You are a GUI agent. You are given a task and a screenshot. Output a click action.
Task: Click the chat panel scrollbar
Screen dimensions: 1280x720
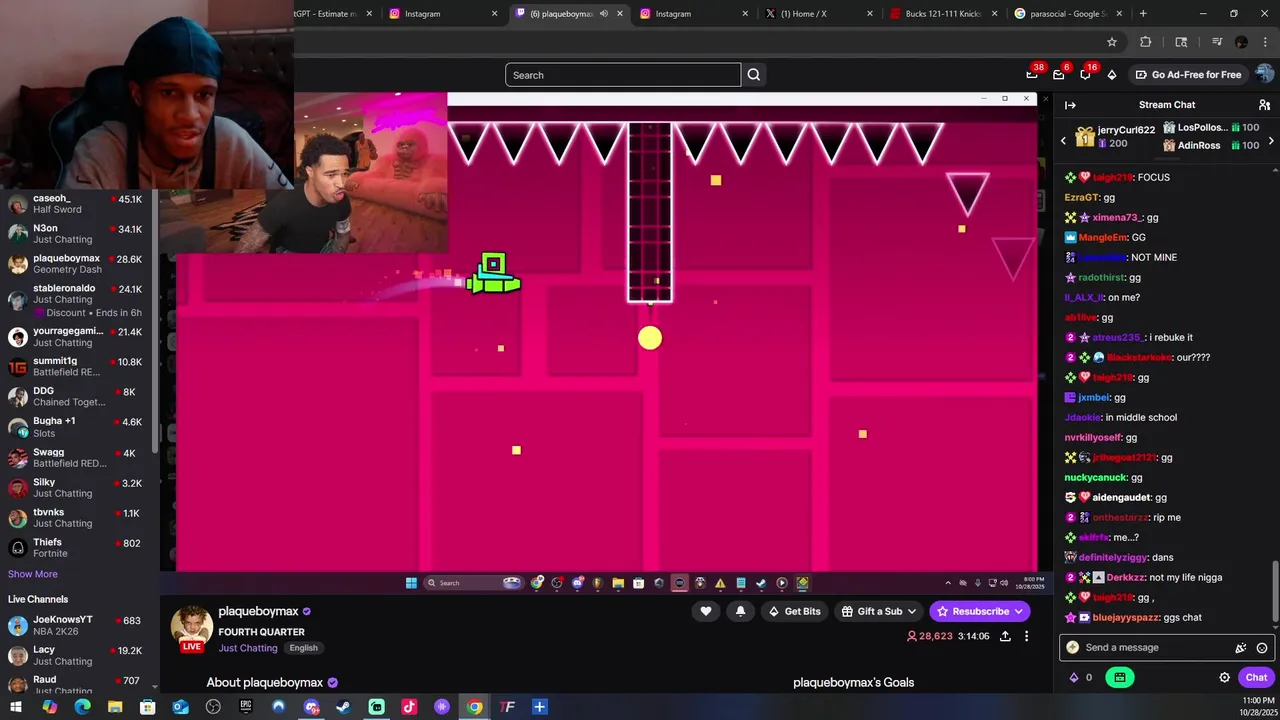[1275, 590]
